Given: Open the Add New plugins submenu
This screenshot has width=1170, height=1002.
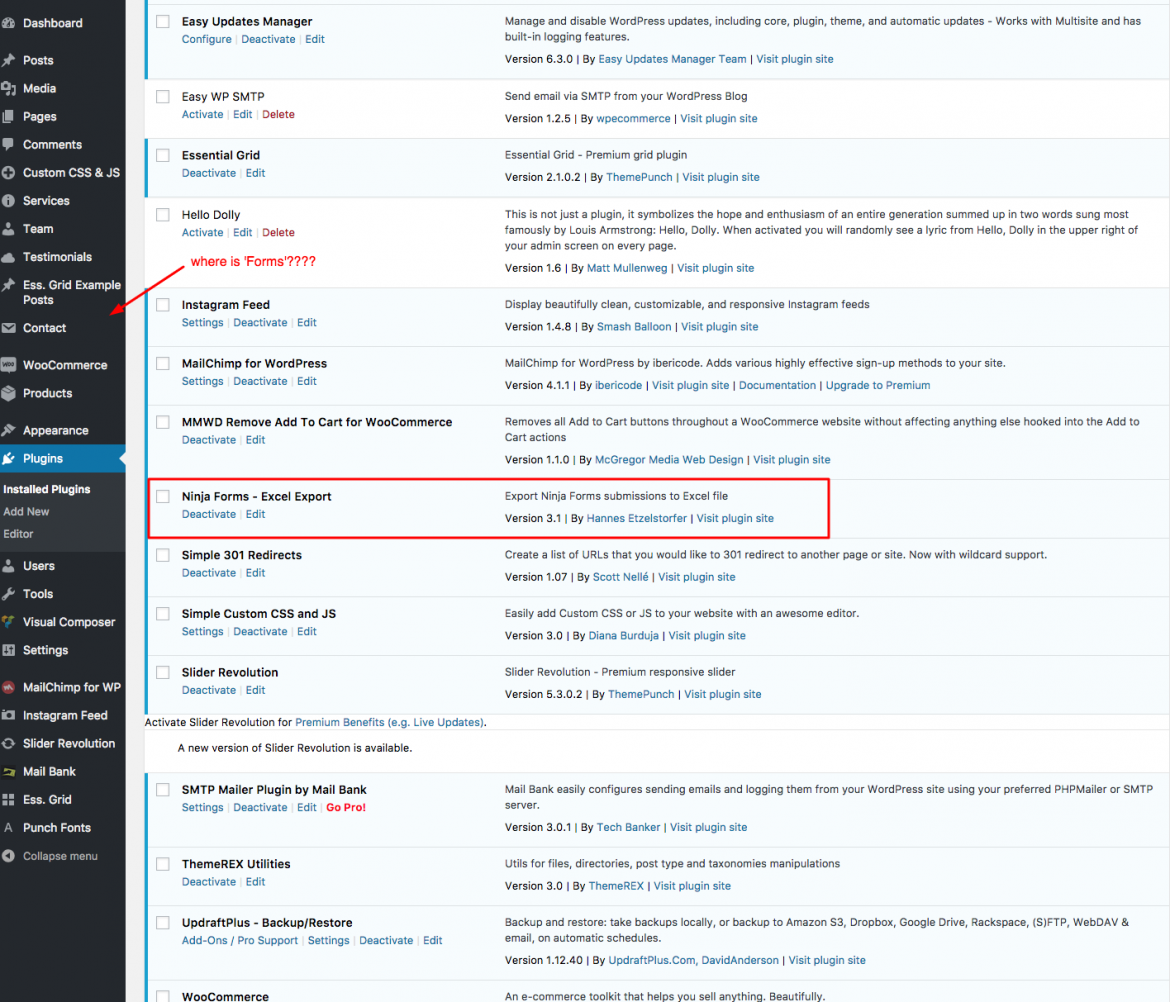Looking at the screenshot, I should (26, 512).
